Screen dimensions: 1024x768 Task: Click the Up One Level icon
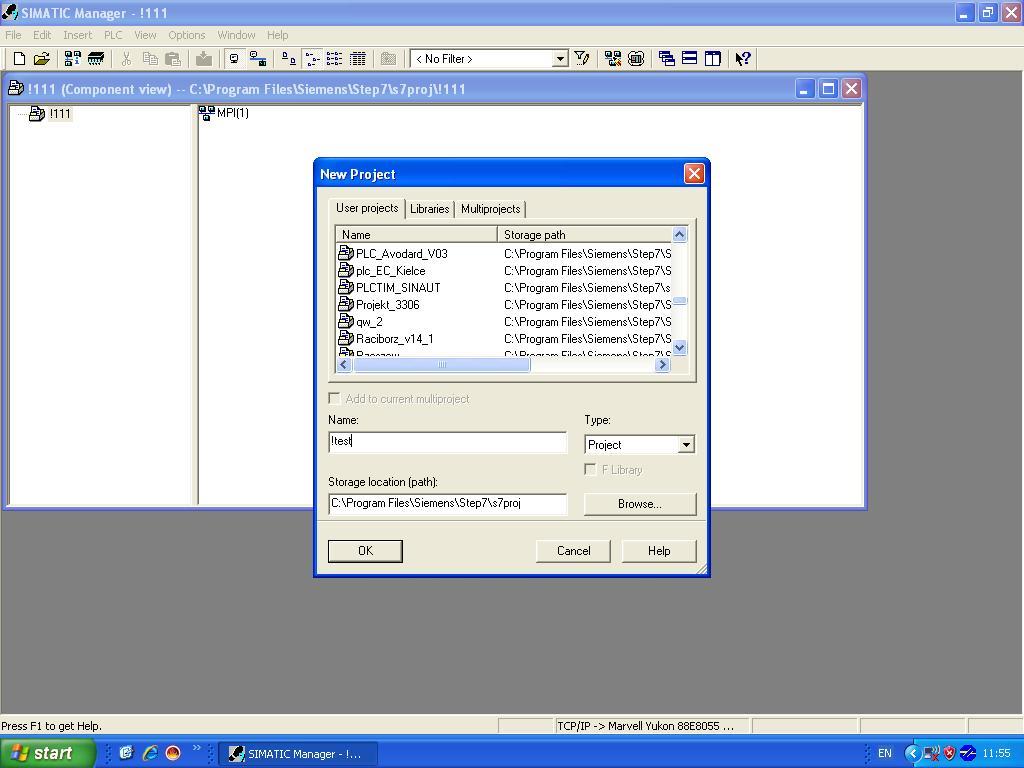388,59
